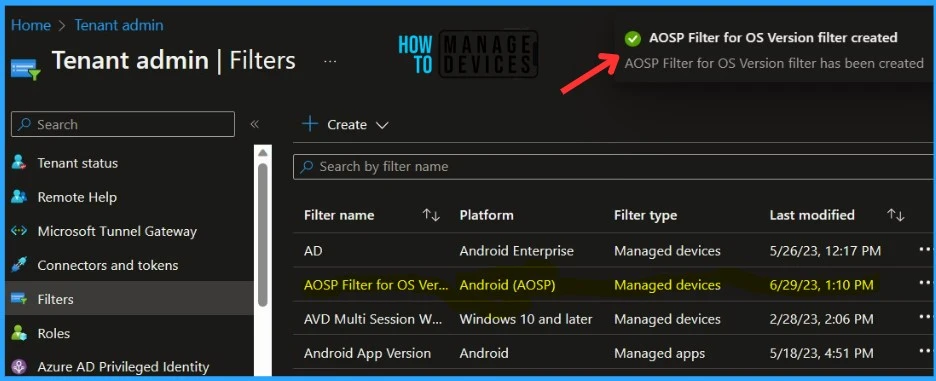This screenshot has height=381, width=936.
Task: Click the Microsoft Tunnel Gateway icon
Action: tap(19, 231)
